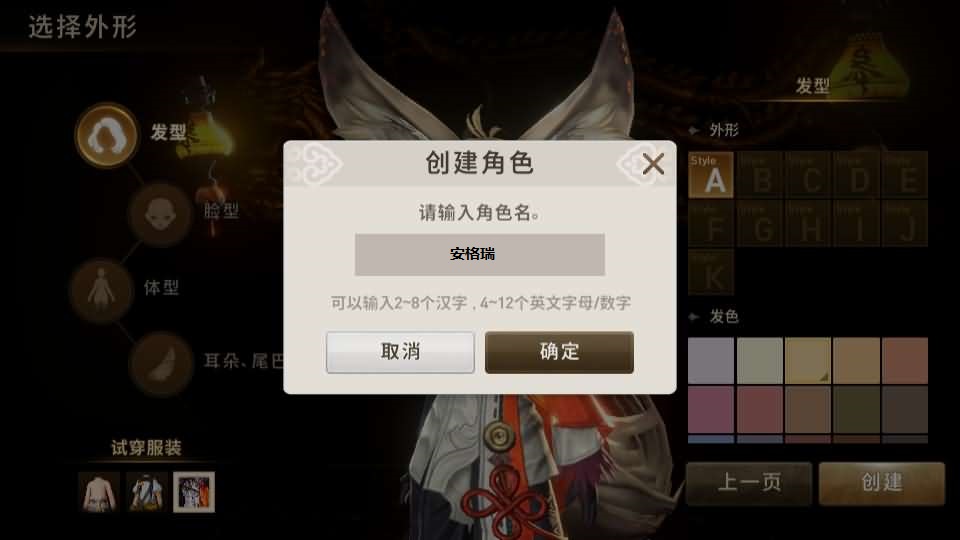
Task: Click the 创建 create button
Action: [882, 483]
